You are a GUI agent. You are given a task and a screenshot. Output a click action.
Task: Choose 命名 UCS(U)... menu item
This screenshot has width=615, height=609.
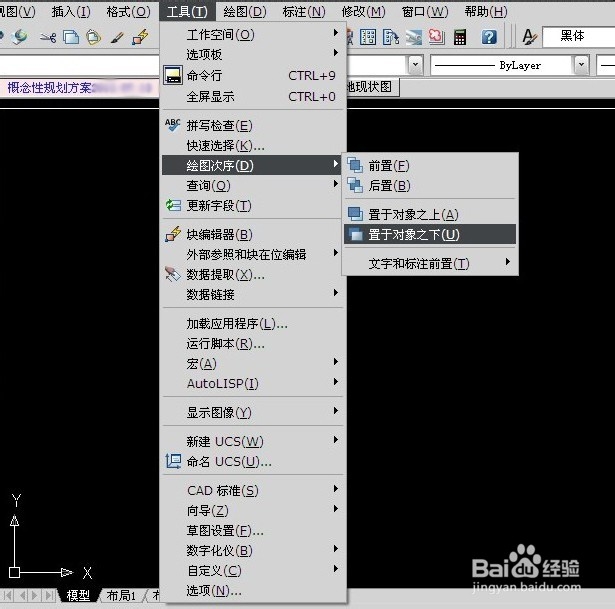tap(253, 462)
